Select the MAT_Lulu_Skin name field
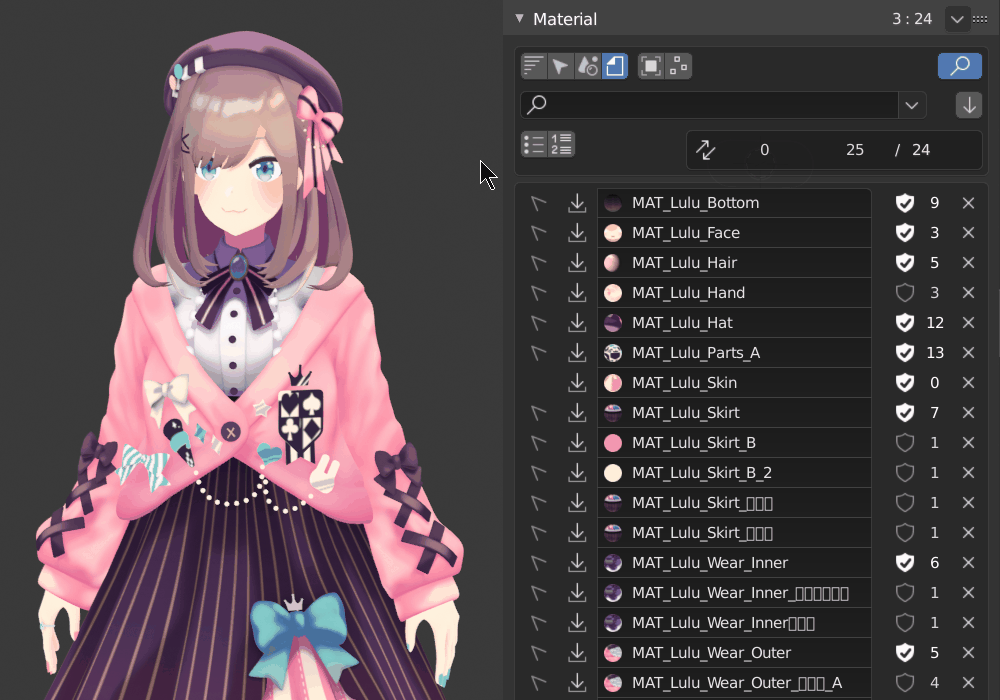Screen dimensions: 1000x700 pyautogui.click(x=734, y=383)
